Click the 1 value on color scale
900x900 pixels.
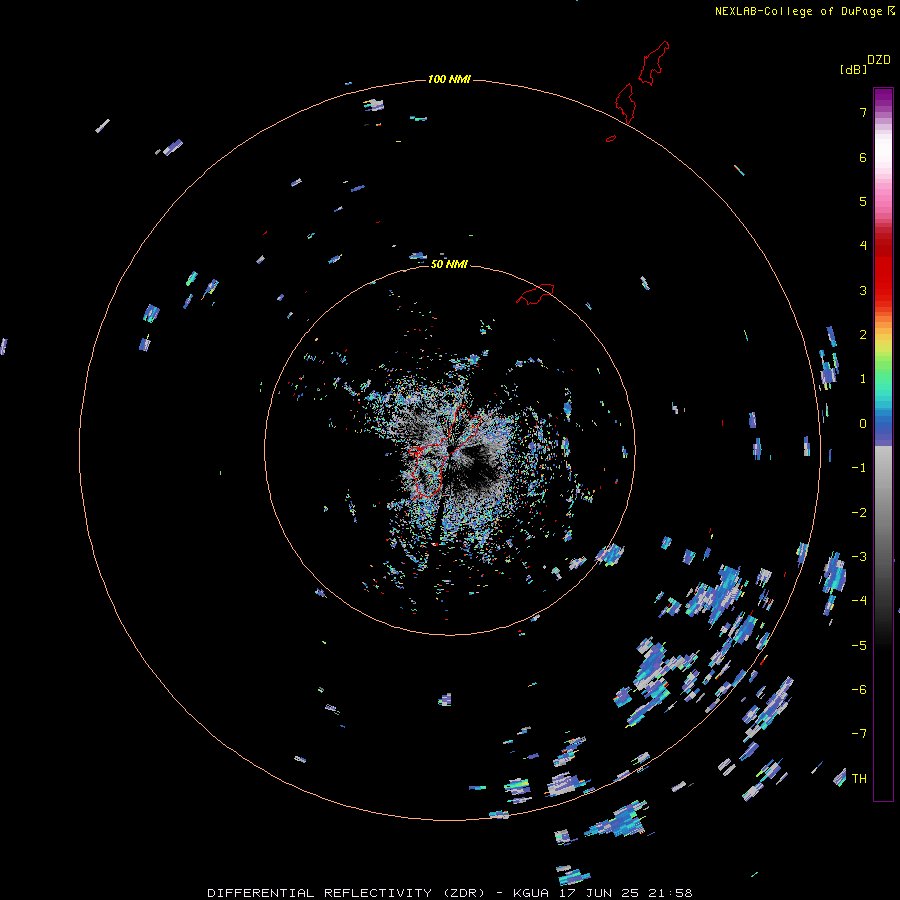(863, 379)
